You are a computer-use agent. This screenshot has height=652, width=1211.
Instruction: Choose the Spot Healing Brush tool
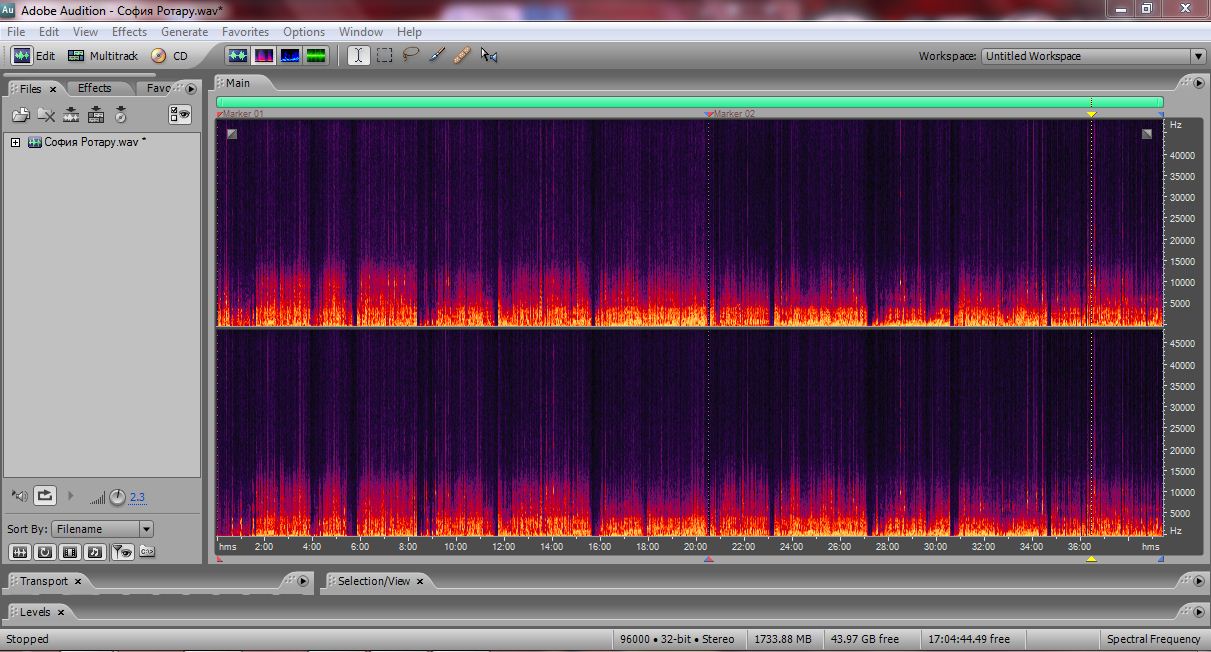462,56
